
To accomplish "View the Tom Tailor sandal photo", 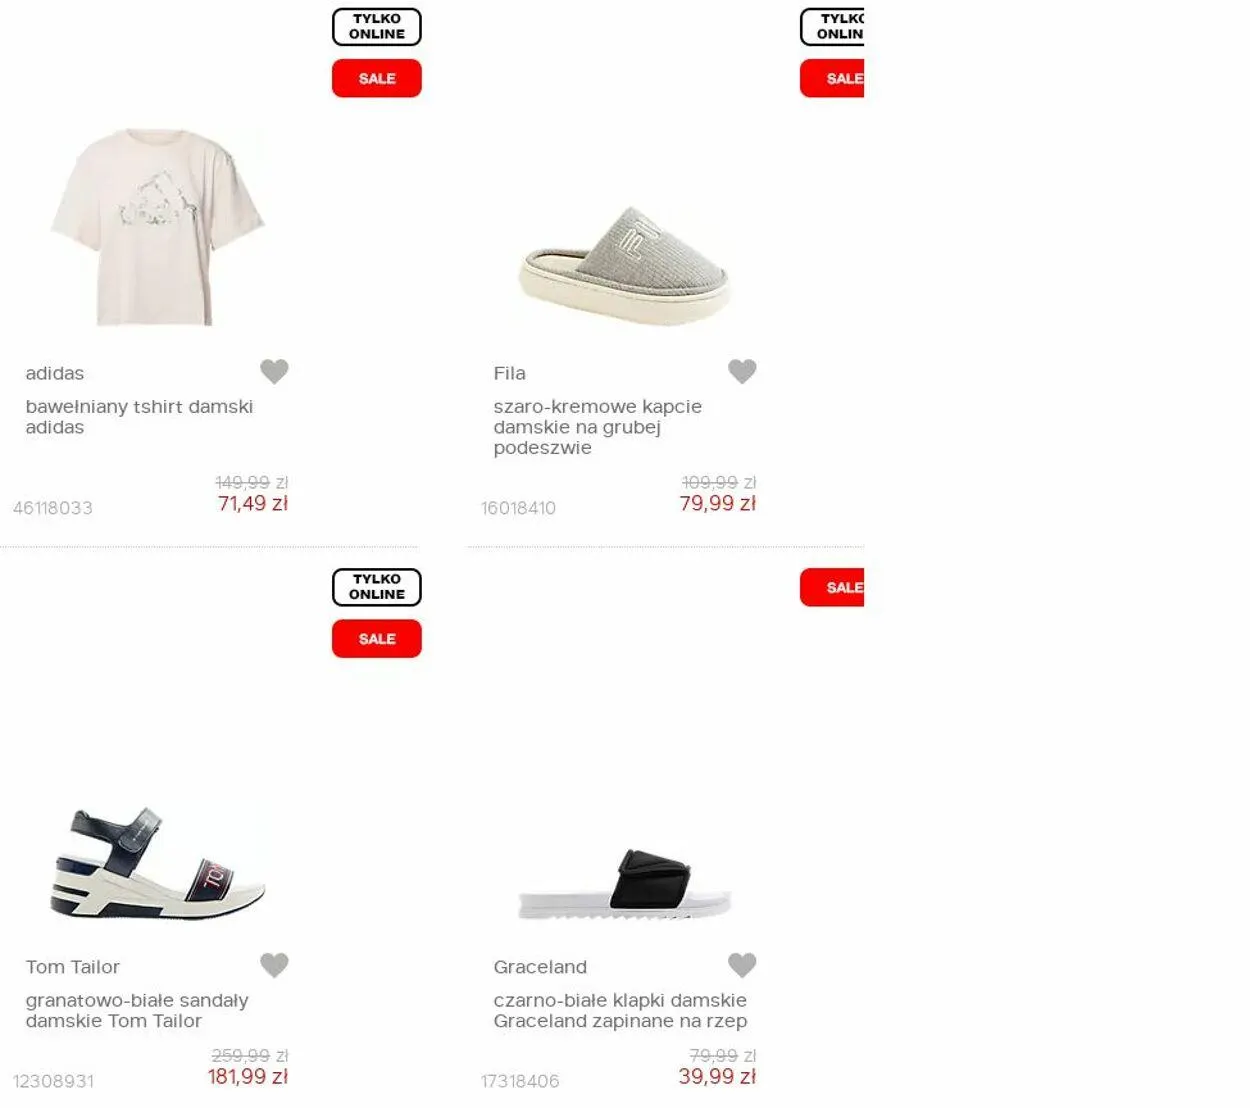I will click(x=157, y=863).
